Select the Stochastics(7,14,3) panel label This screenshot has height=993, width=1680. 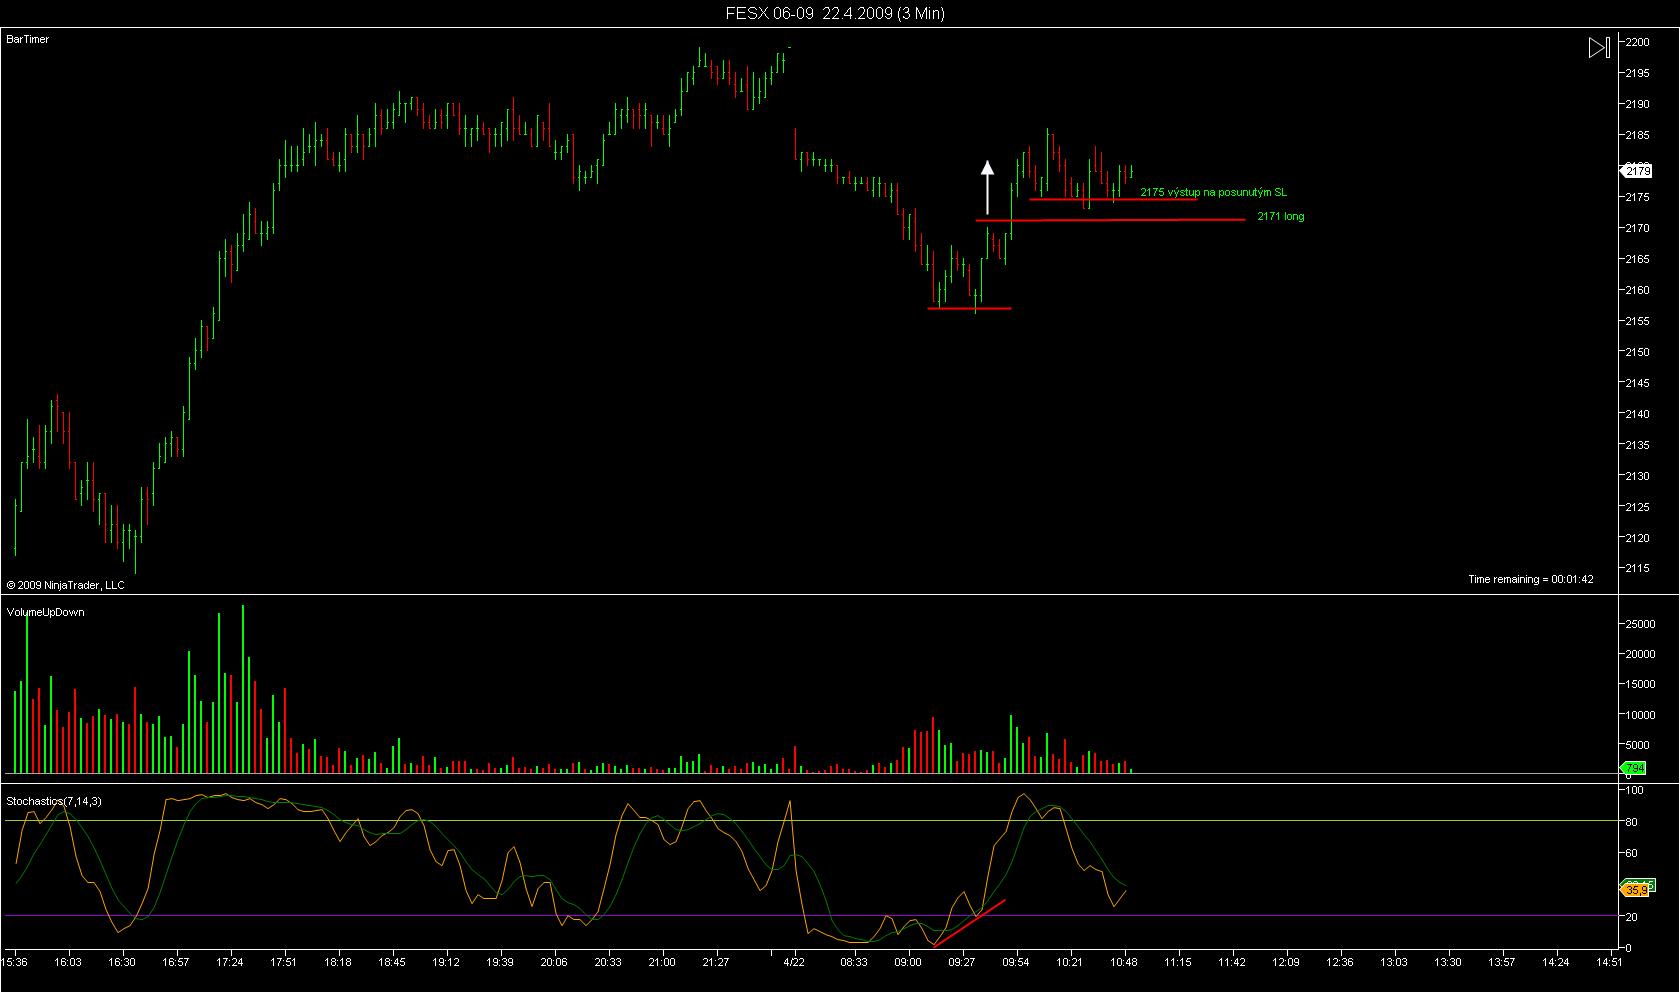click(54, 801)
